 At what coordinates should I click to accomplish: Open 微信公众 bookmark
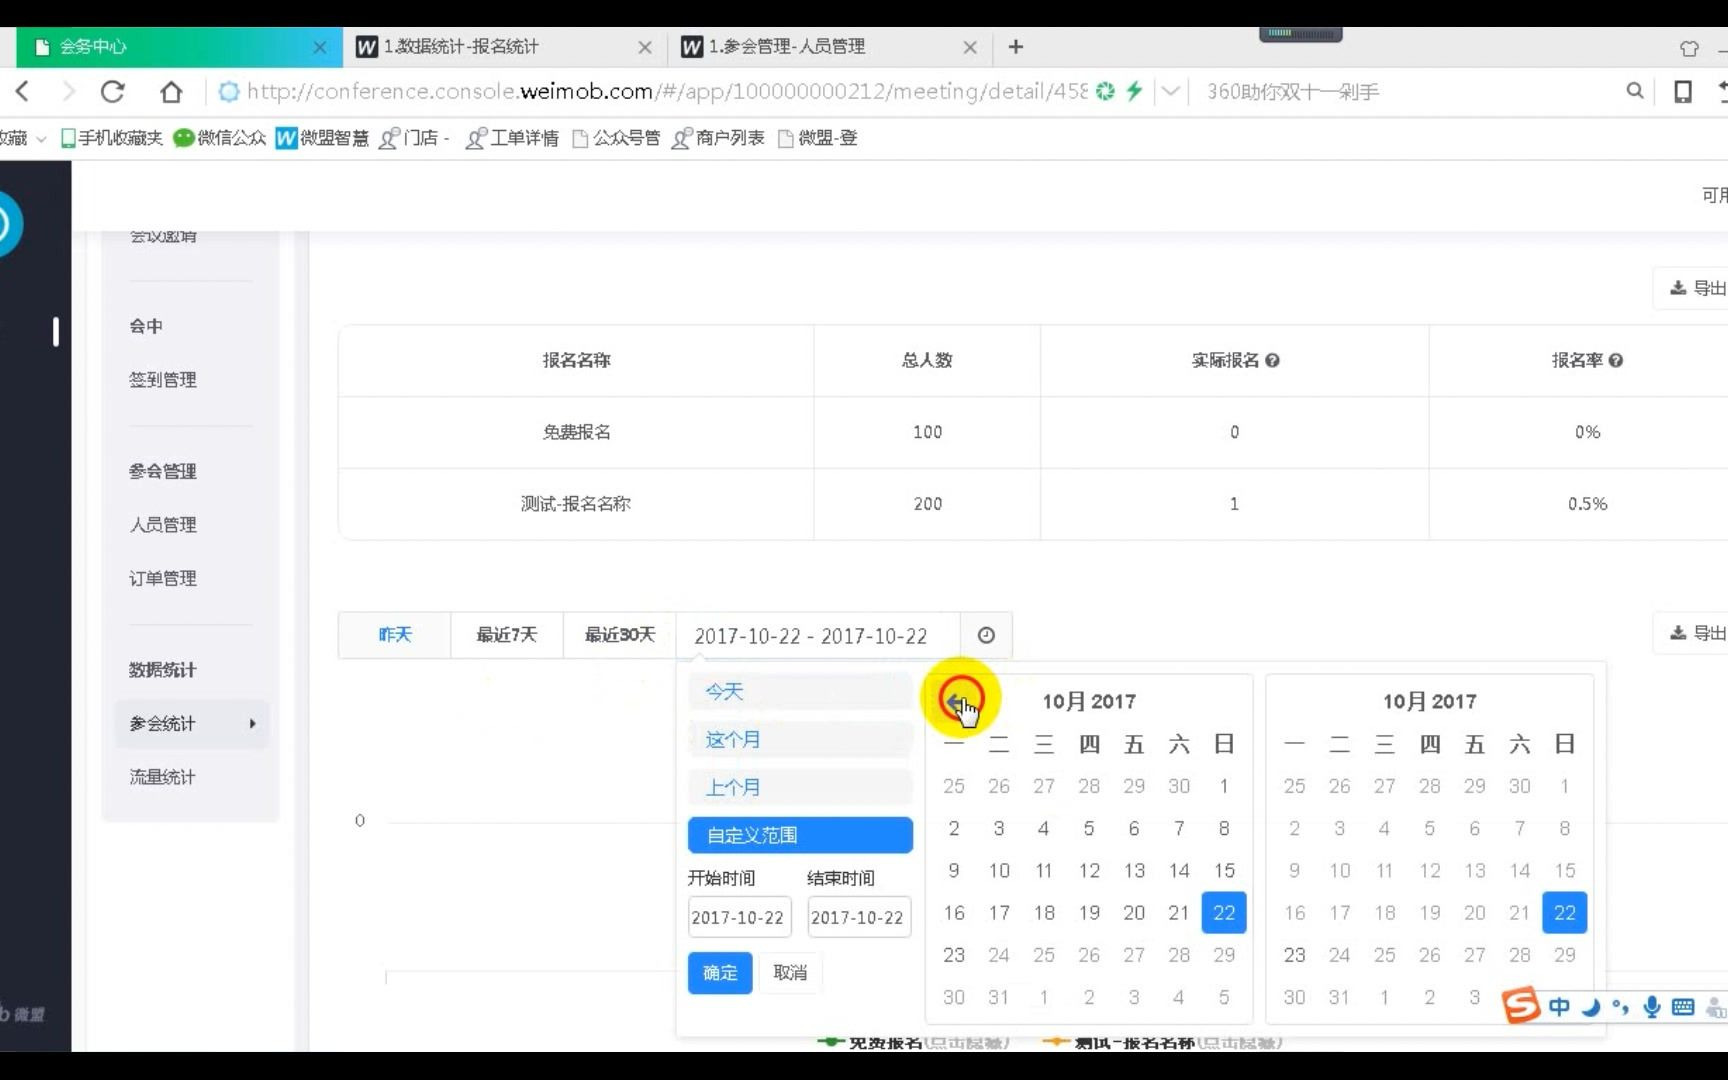(220, 138)
